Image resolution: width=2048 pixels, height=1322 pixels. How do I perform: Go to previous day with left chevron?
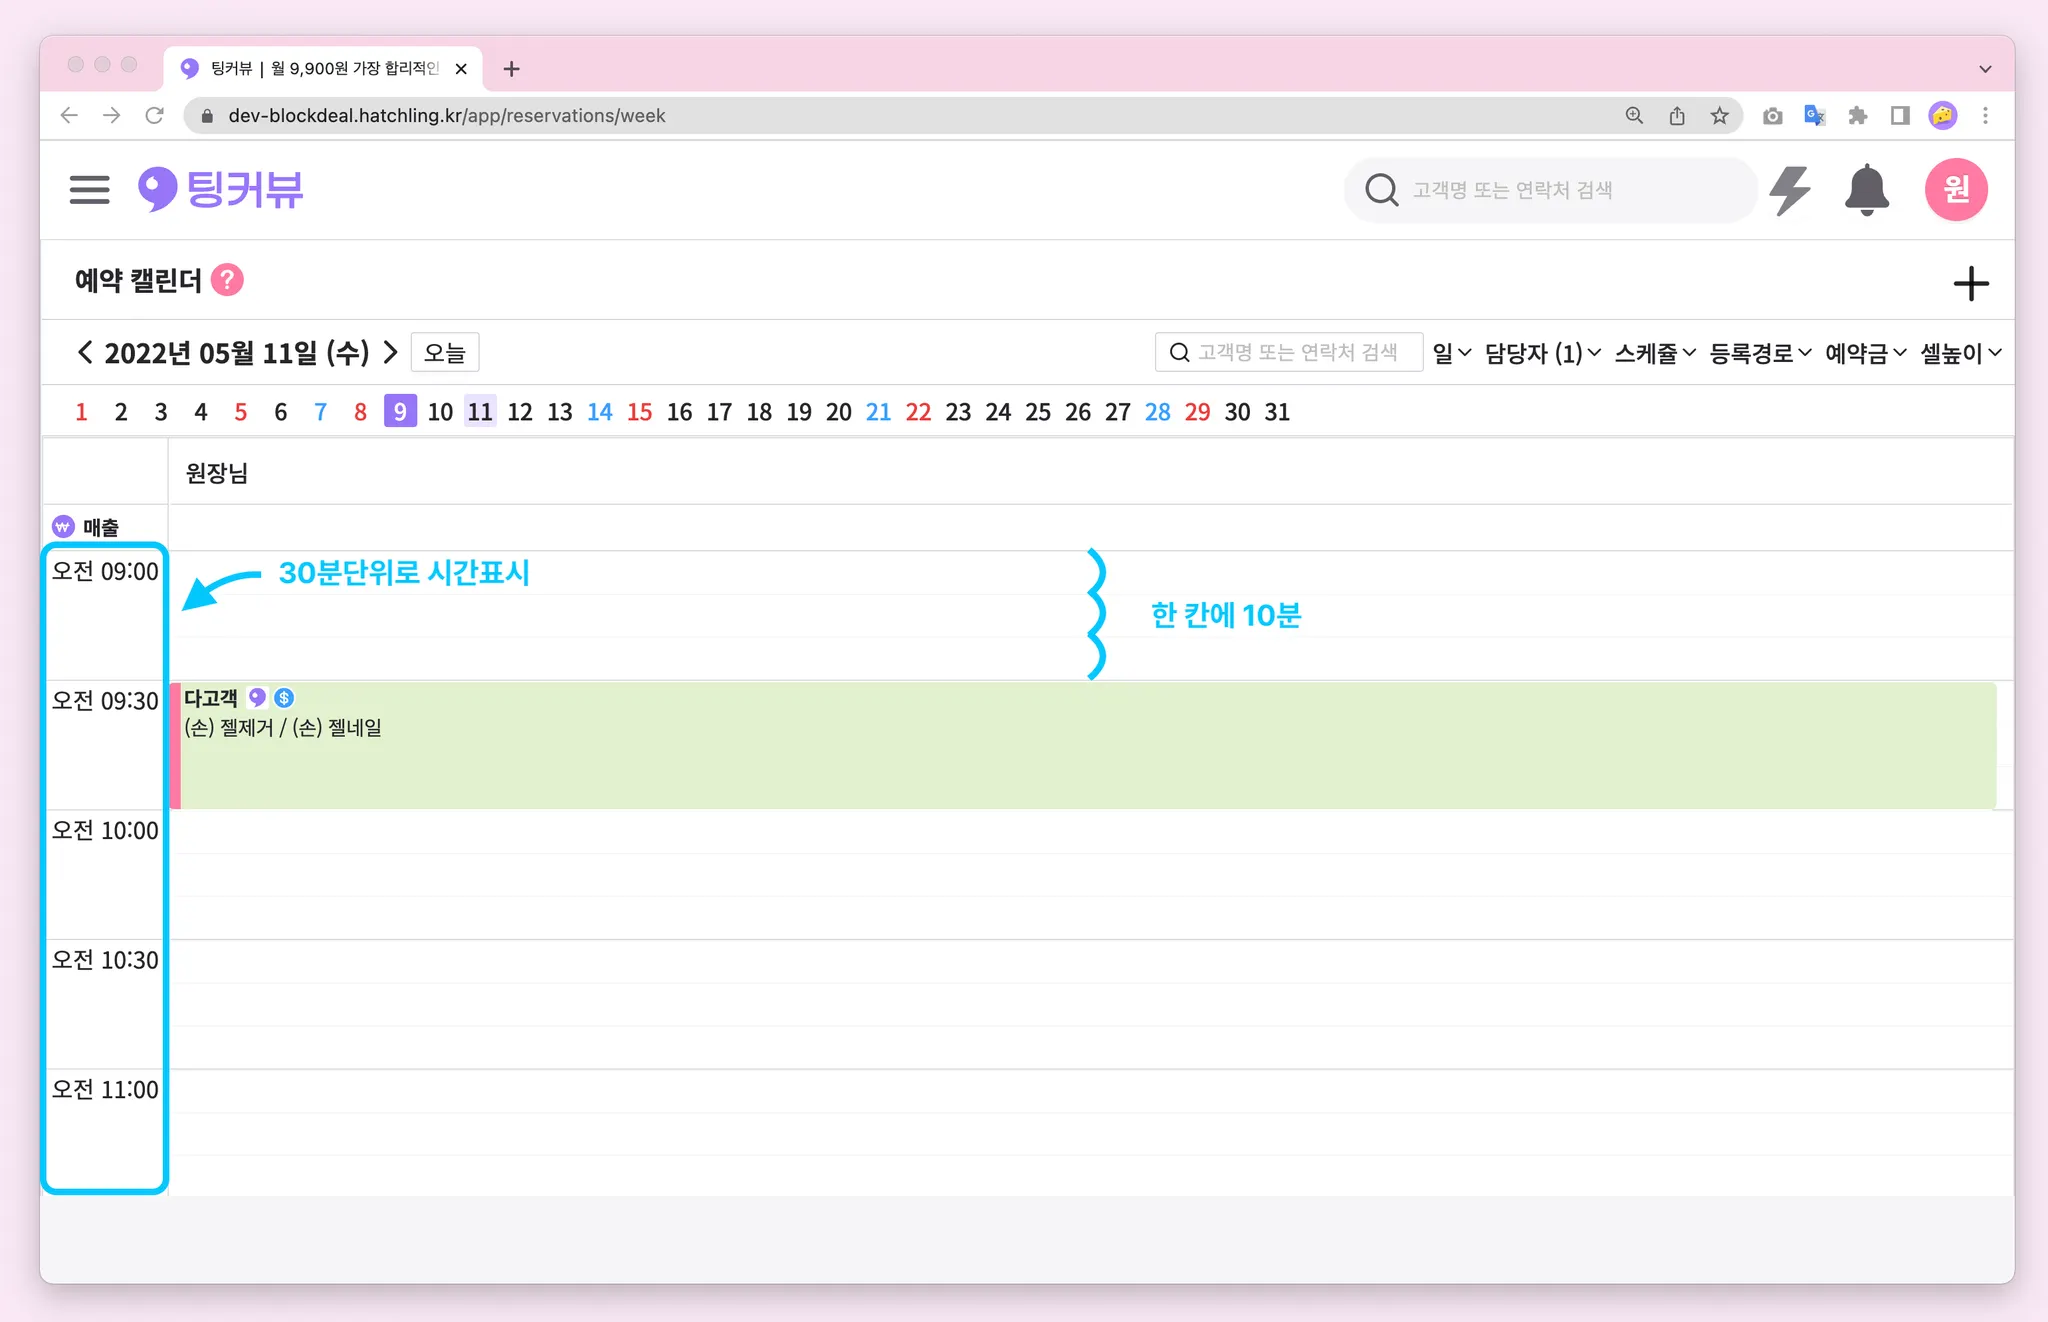point(85,352)
